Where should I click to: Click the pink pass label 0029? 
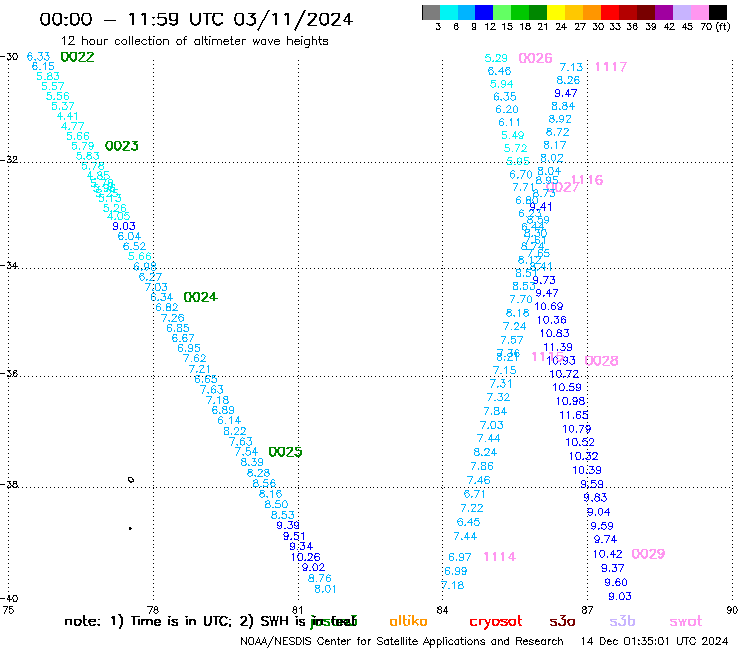[x=648, y=554]
